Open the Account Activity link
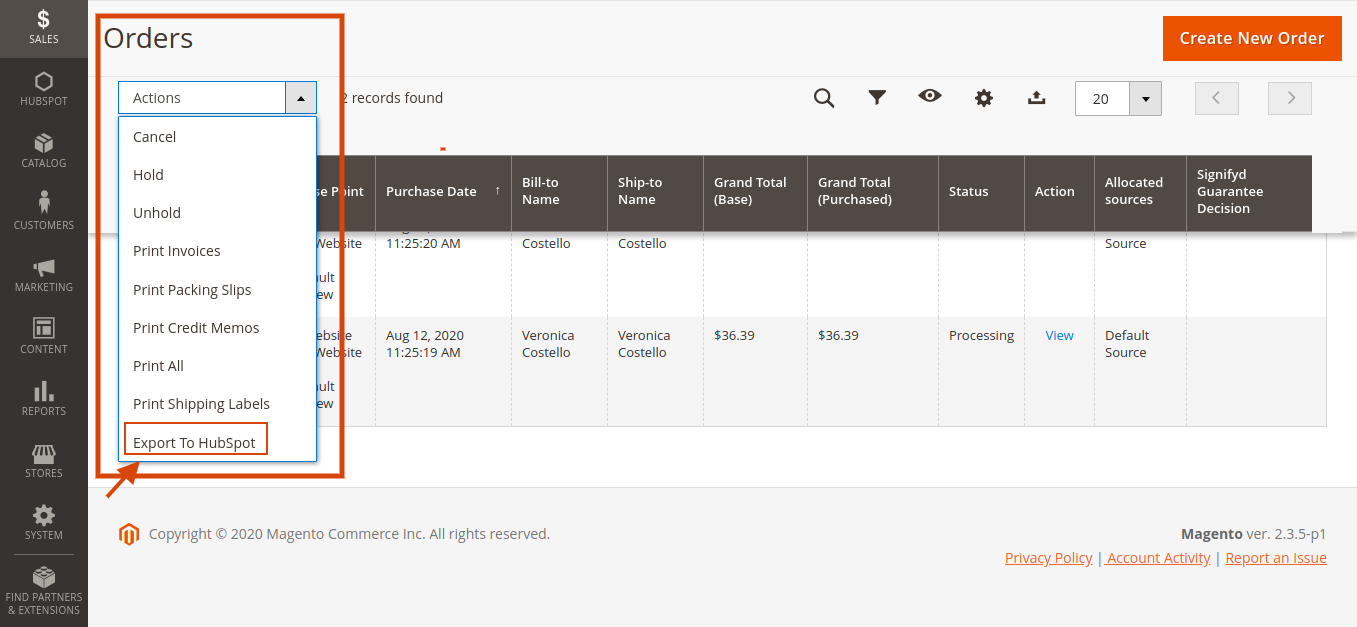Image resolution: width=1357 pixels, height=627 pixels. pos(1158,558)
